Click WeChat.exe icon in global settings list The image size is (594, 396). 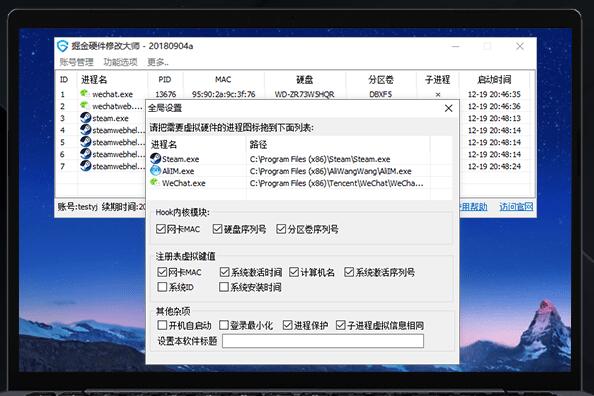pyautogui.click(x=155, y=182)
